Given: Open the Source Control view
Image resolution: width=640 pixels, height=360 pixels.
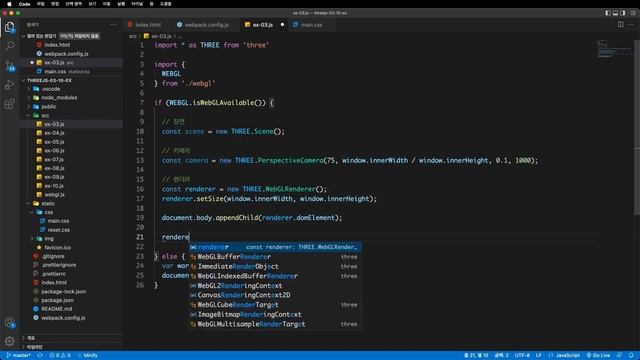Looking at the screenshot, I should pyautogui.click(x=9, y=65).
